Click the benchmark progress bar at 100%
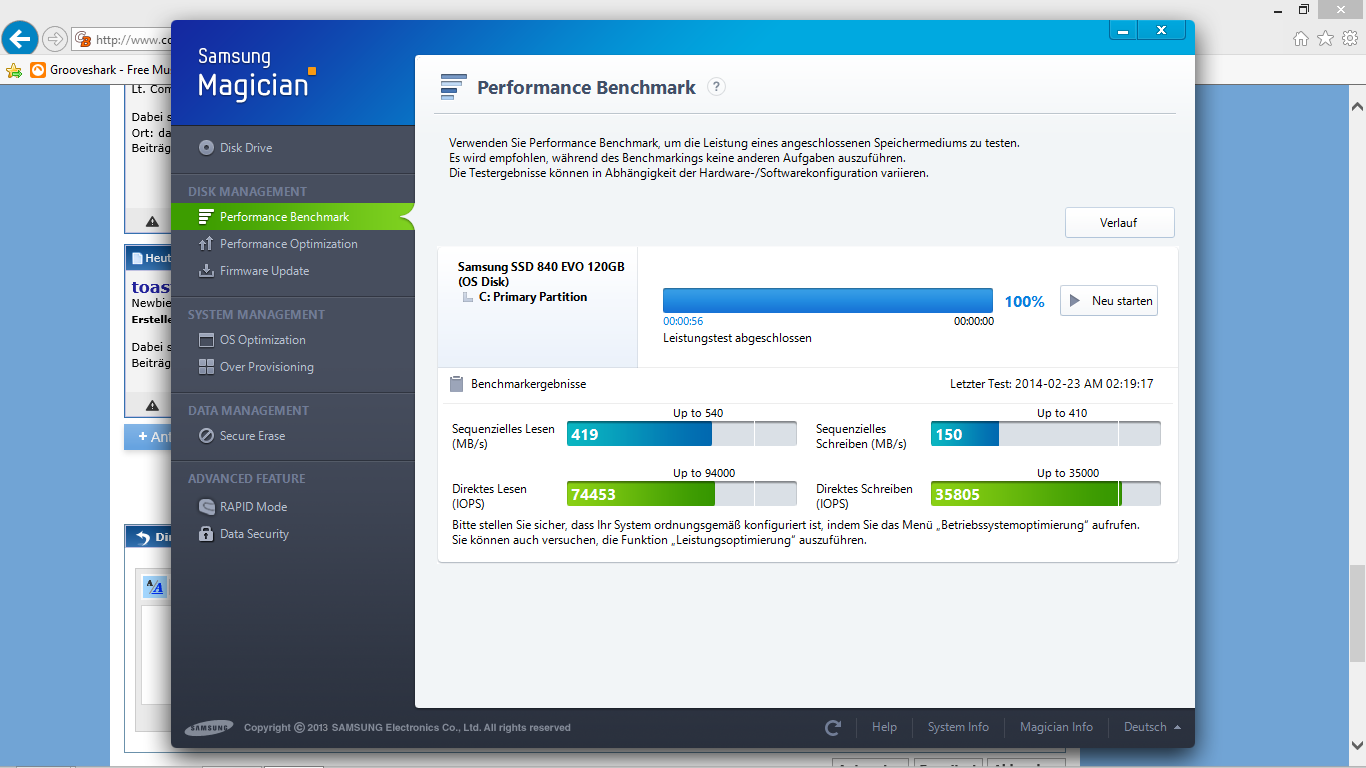The width and height of the screenshot is (1366, 768). click(x=827, y=301)
